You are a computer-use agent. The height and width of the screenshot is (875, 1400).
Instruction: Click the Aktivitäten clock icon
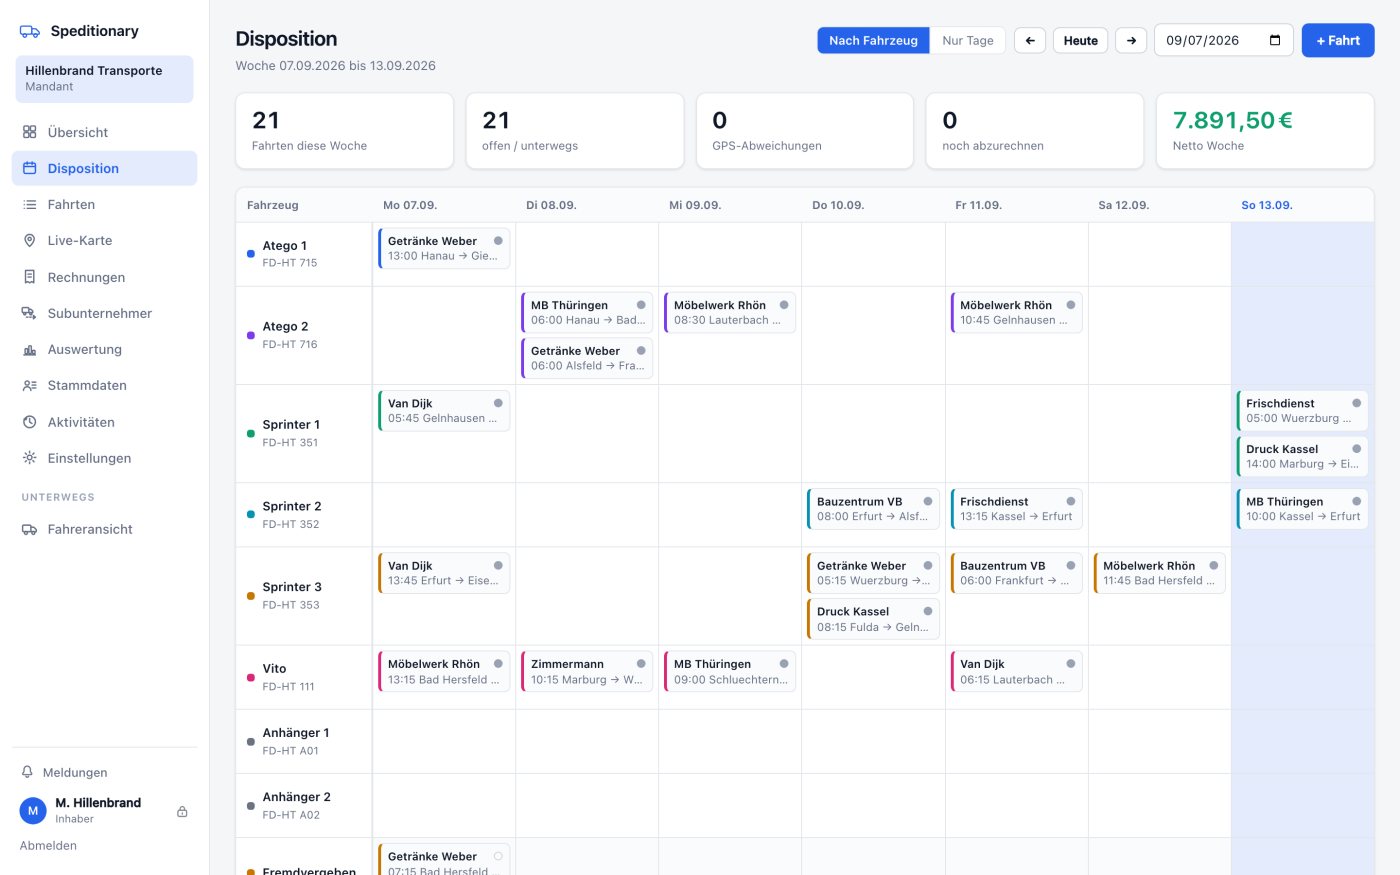click(30, 422)
